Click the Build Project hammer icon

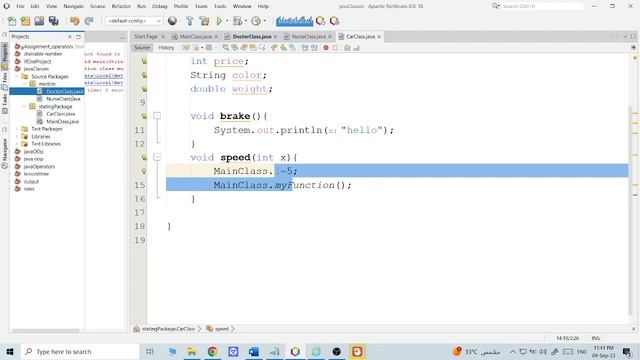click(x=189, y=21)
